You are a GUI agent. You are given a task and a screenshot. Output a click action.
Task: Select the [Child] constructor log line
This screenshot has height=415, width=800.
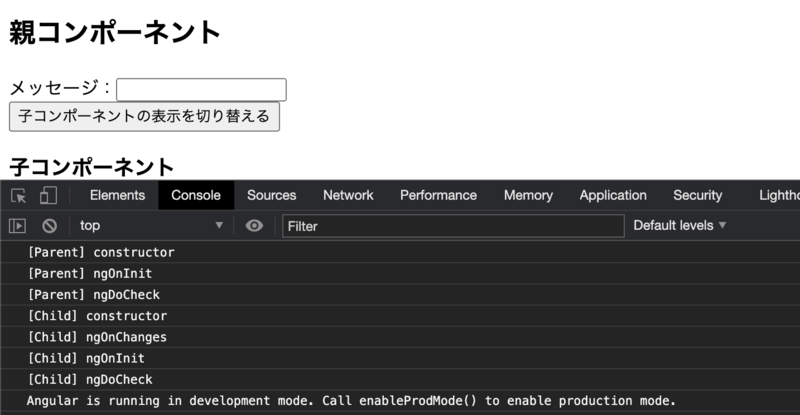(x=400, y=316)
